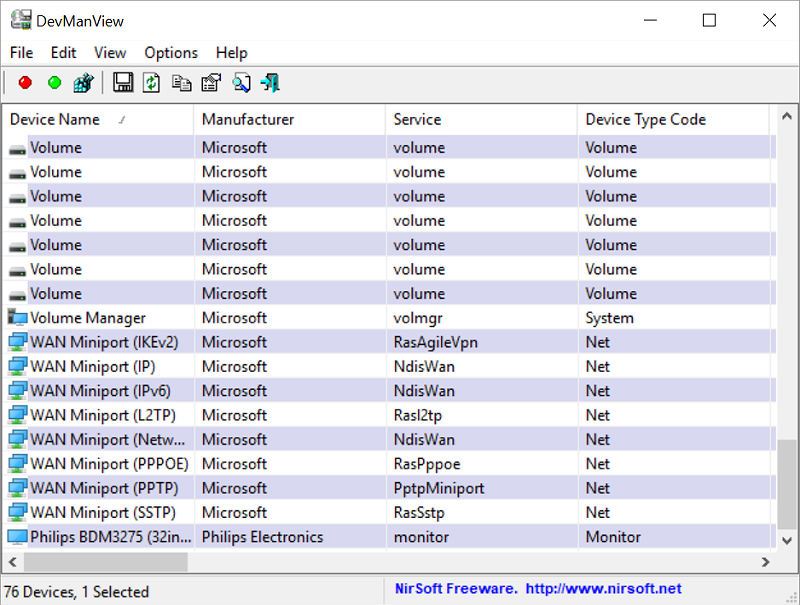
Task: Select the Volume Manager row name
Action: [x=88, y=318]
